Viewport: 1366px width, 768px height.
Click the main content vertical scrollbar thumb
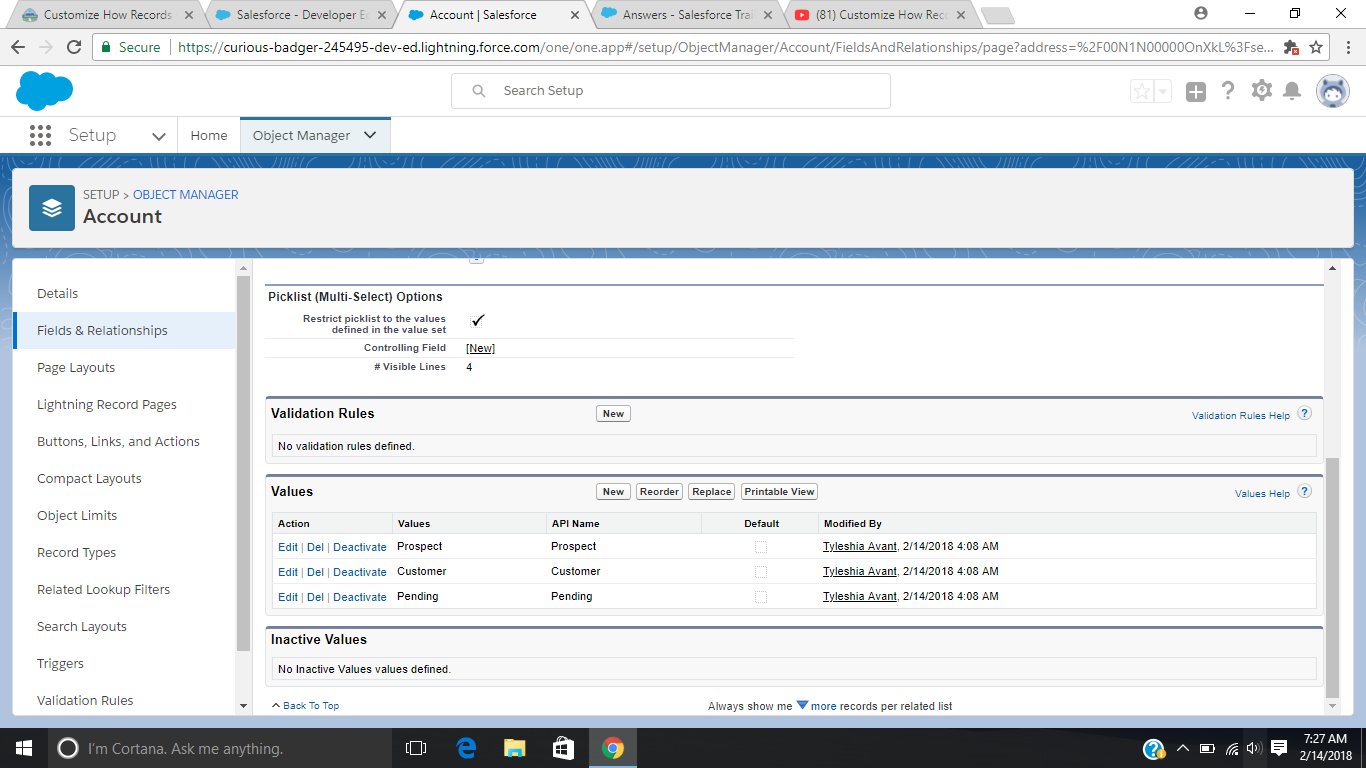tap(1331, 577)
